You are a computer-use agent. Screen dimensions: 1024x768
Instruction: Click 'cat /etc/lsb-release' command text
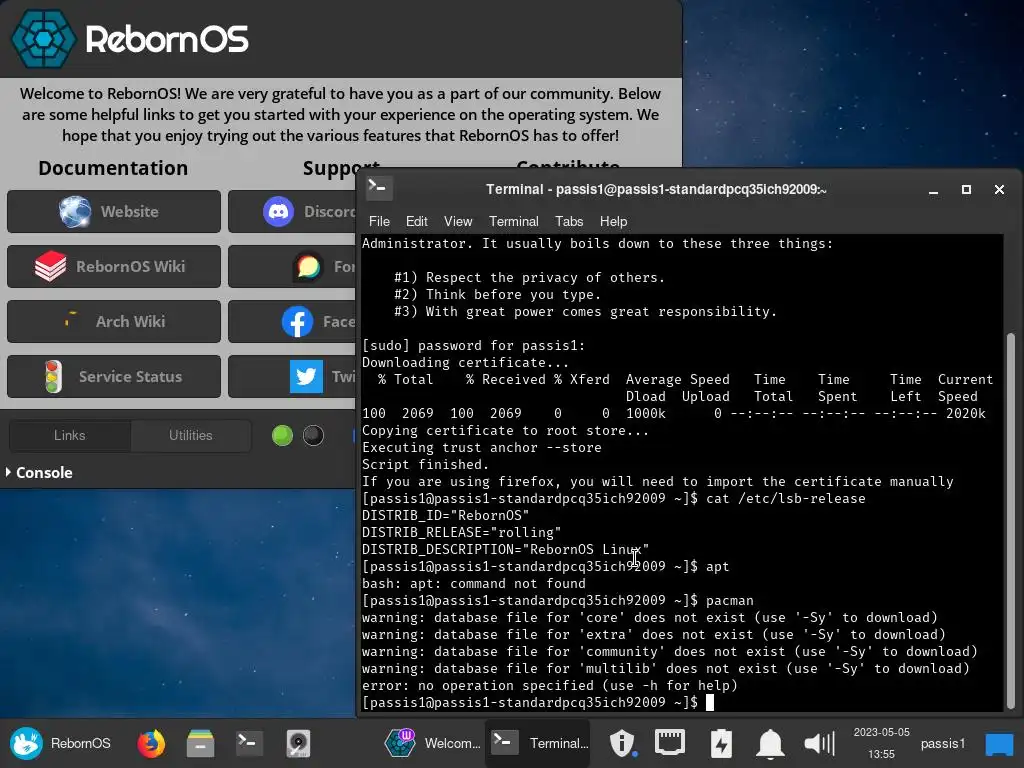786,498
